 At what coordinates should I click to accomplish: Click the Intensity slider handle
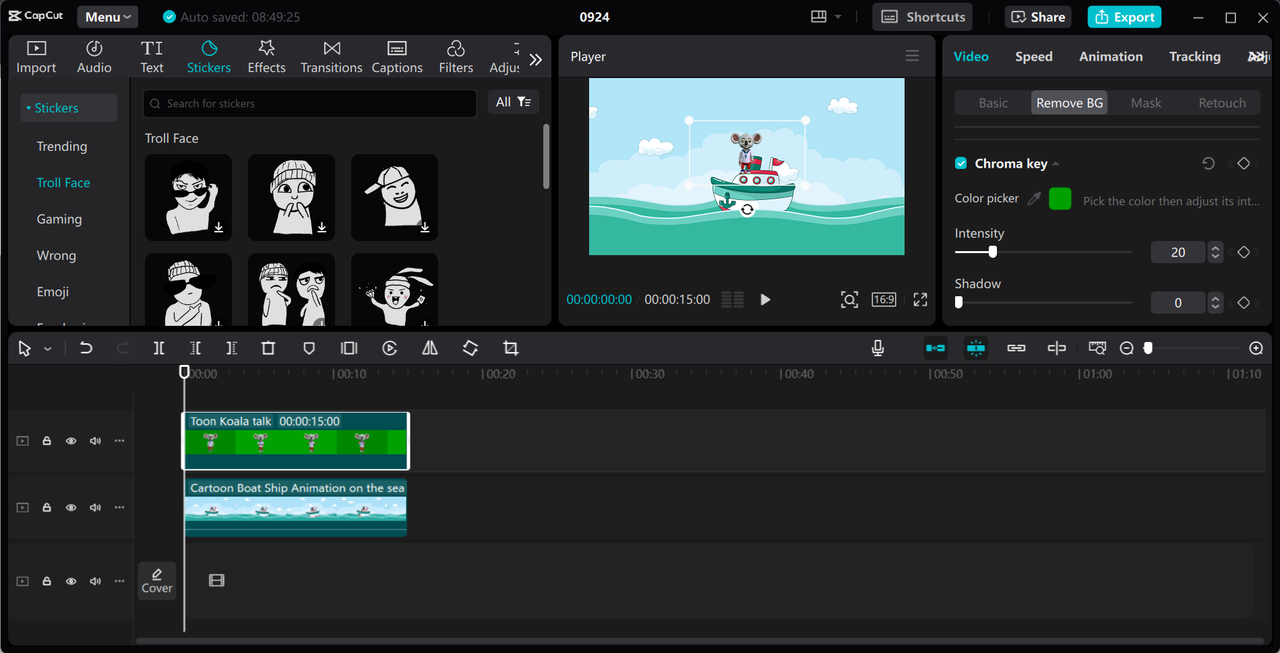(992, 252)
